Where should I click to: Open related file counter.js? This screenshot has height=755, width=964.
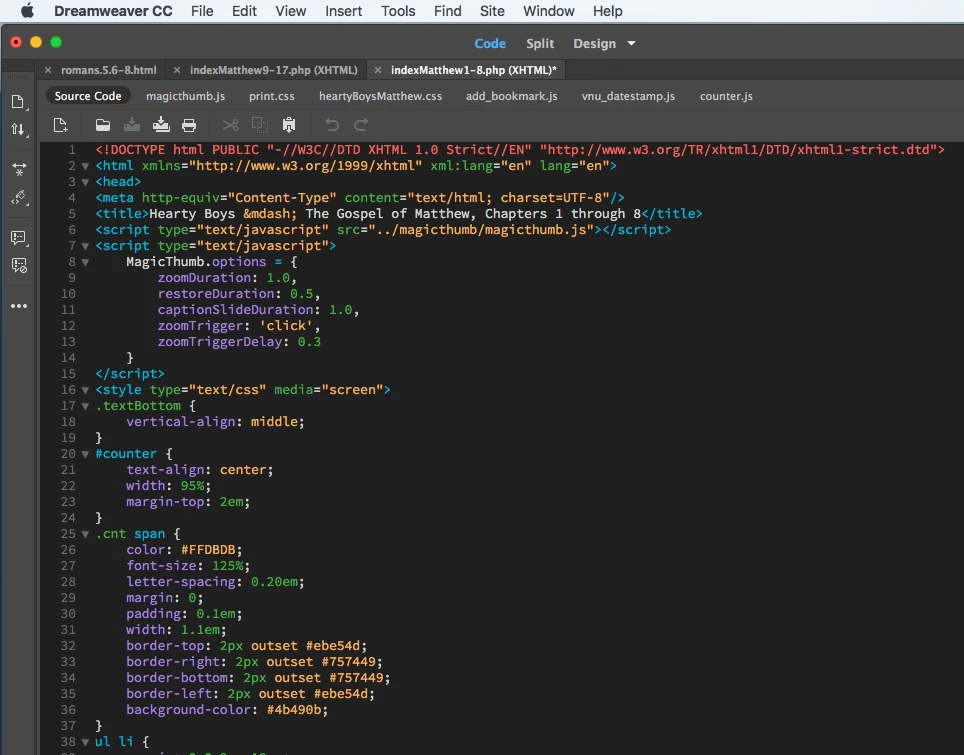(726, 96)
